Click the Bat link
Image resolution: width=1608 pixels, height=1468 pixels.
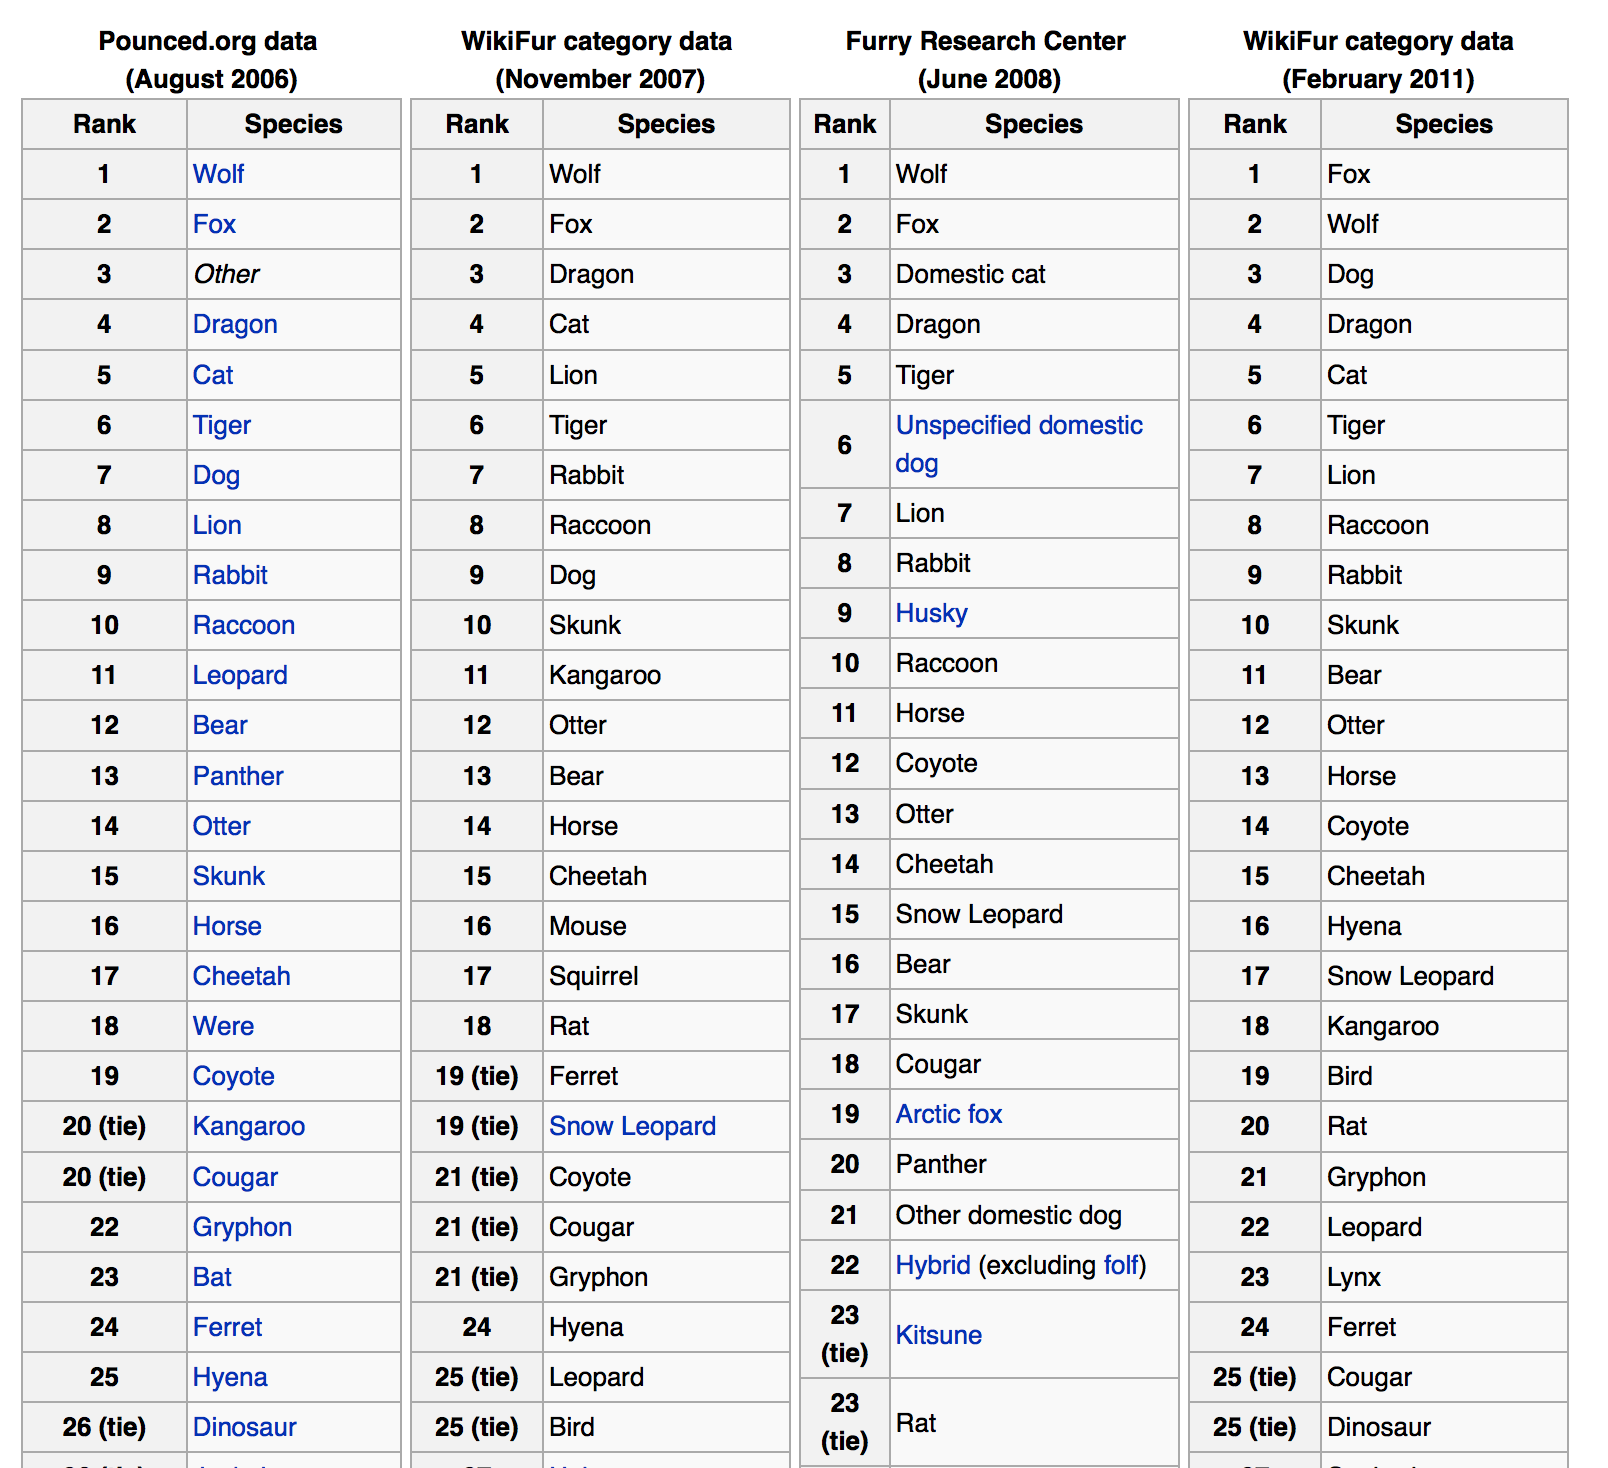pos(212,1277)
